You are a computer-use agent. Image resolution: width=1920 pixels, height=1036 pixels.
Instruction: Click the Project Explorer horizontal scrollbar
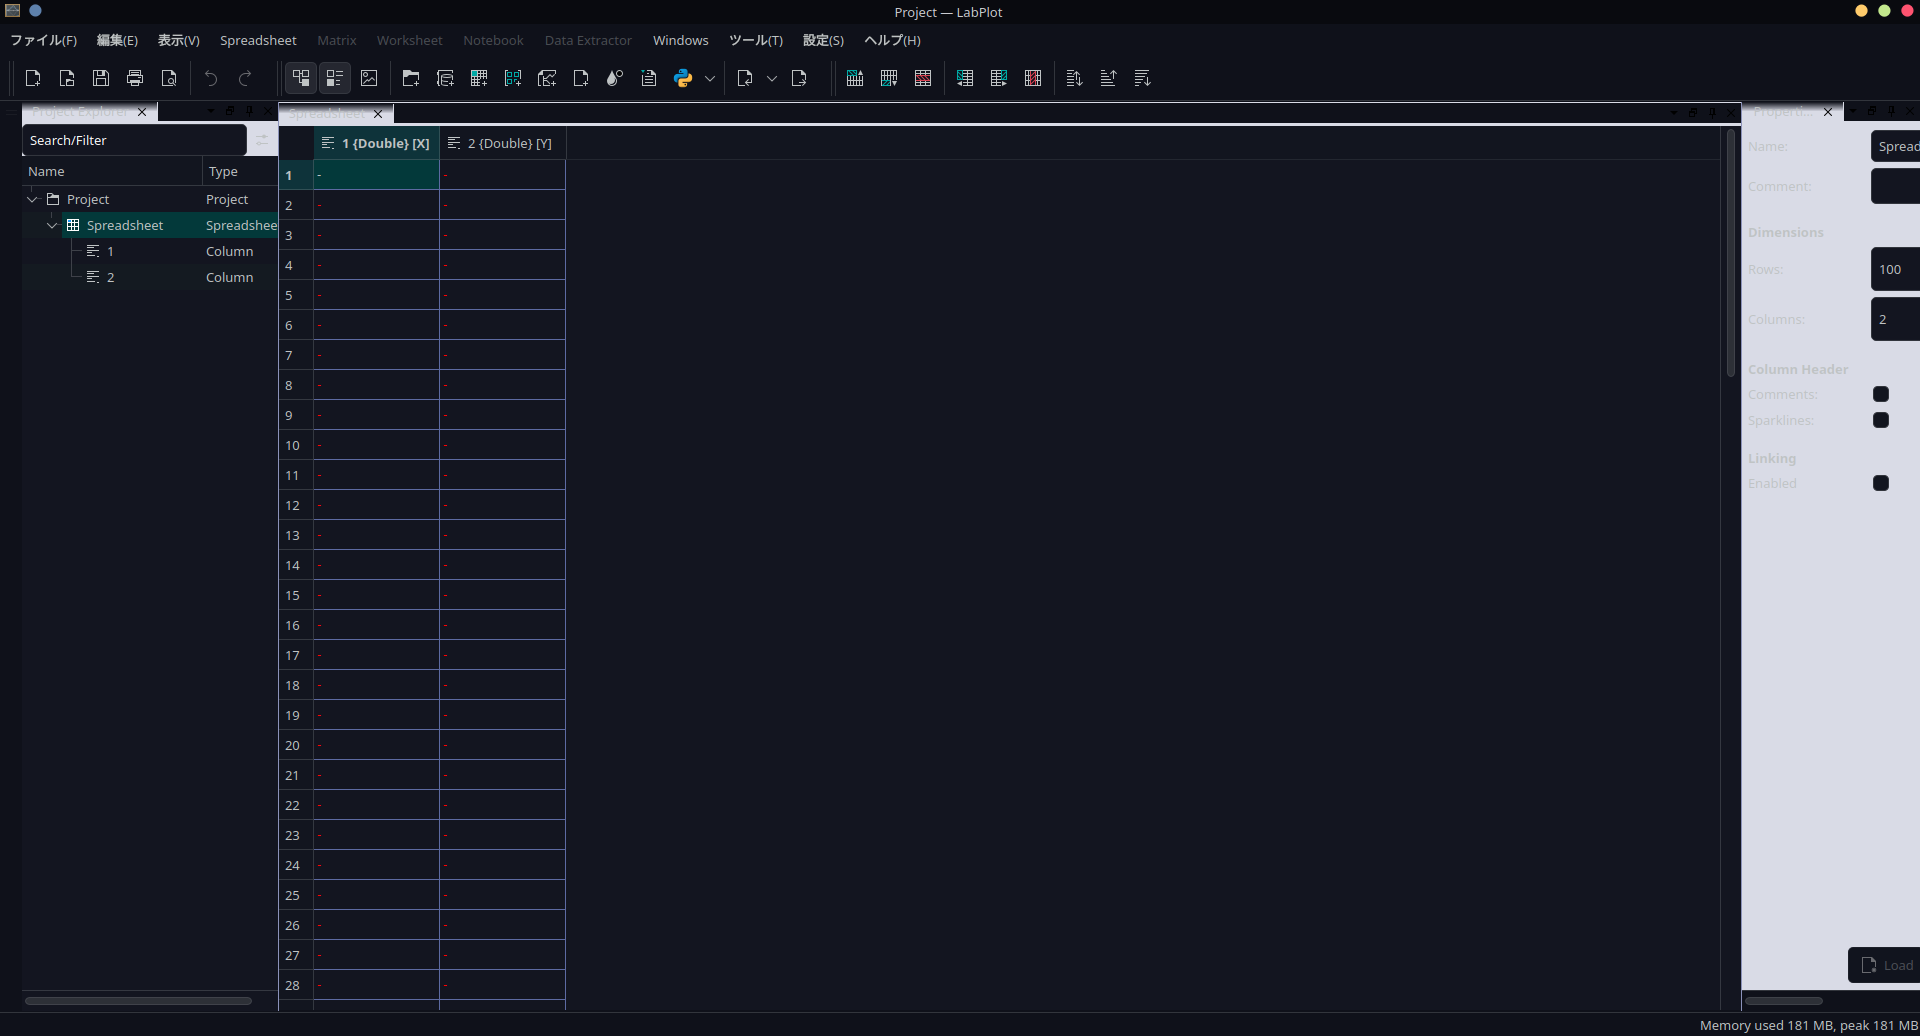pyautogui.click(x=138, y=1000)
